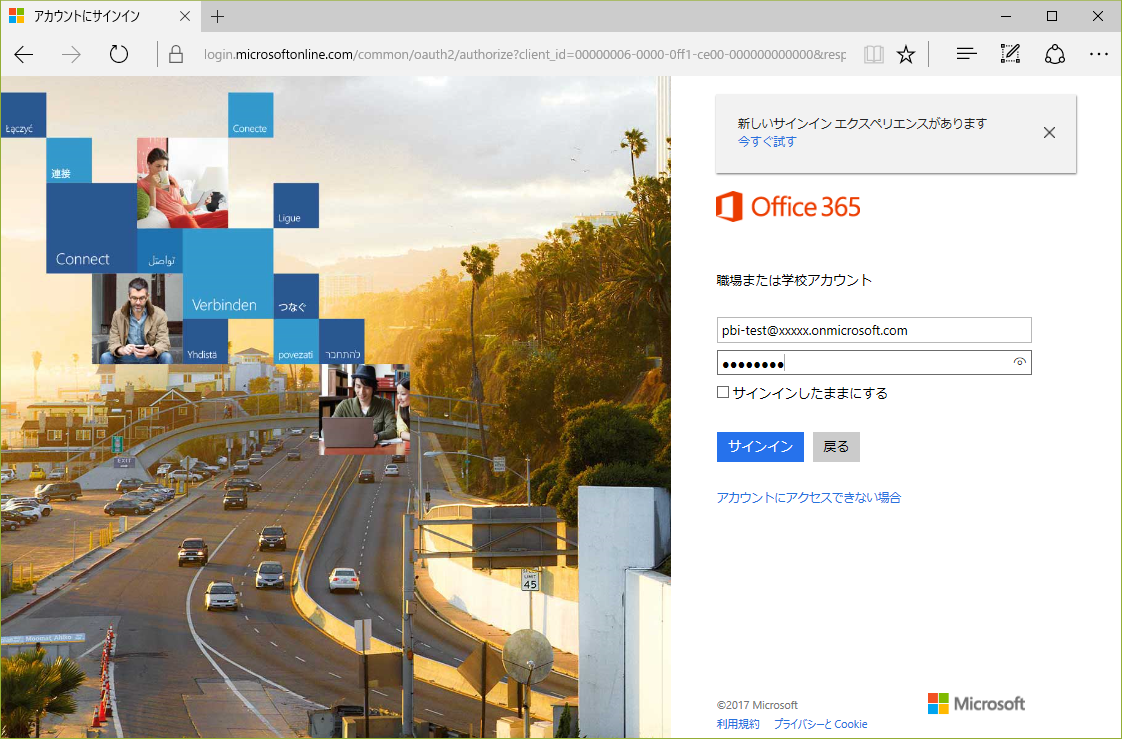Image resolution: width=1122 pixels, height=739 pixels.
Task: Minimize the browser window
Action: coord(1006,16)
